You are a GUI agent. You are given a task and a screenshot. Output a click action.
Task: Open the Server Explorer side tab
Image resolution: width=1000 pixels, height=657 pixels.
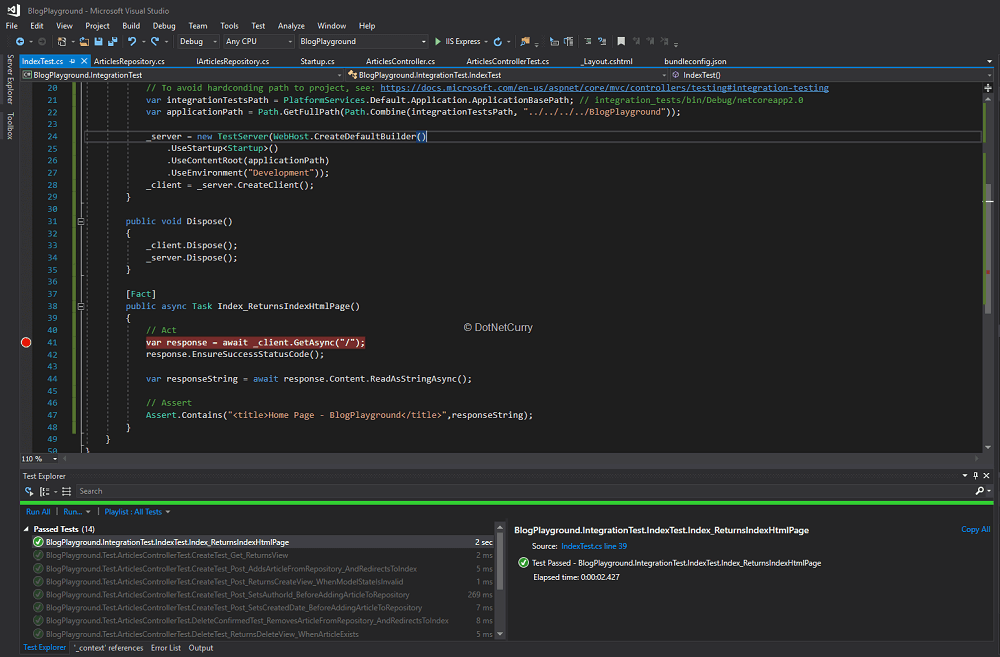tap(10, 79)
